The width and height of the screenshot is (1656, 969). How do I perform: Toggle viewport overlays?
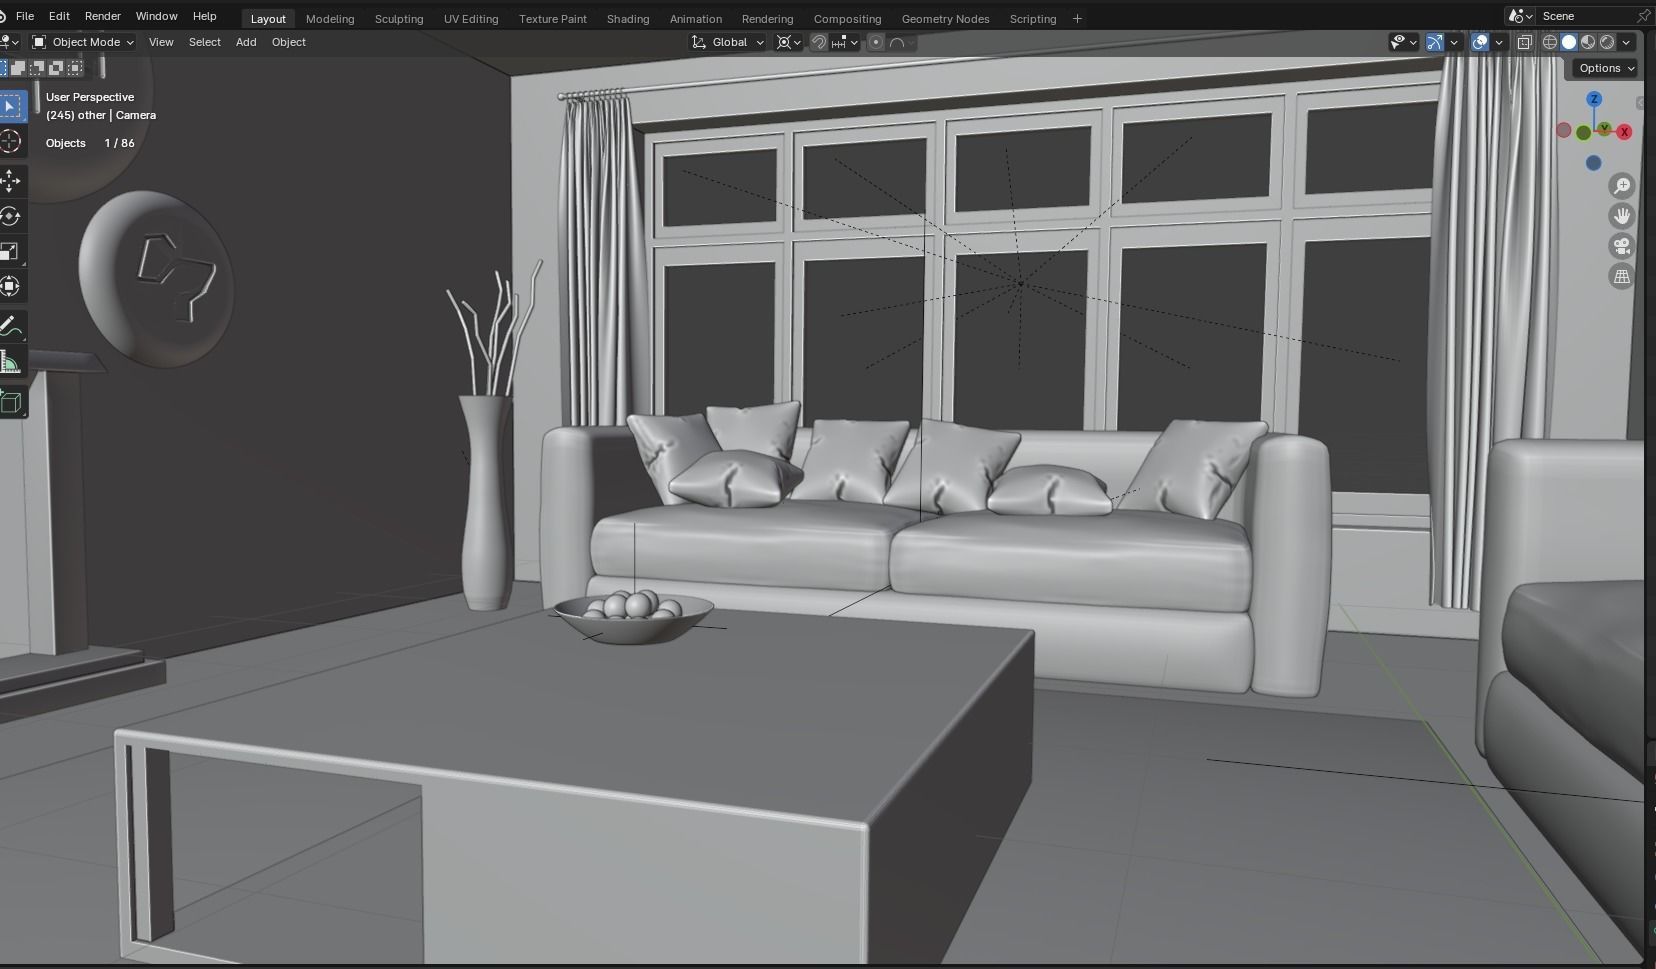1480,42
